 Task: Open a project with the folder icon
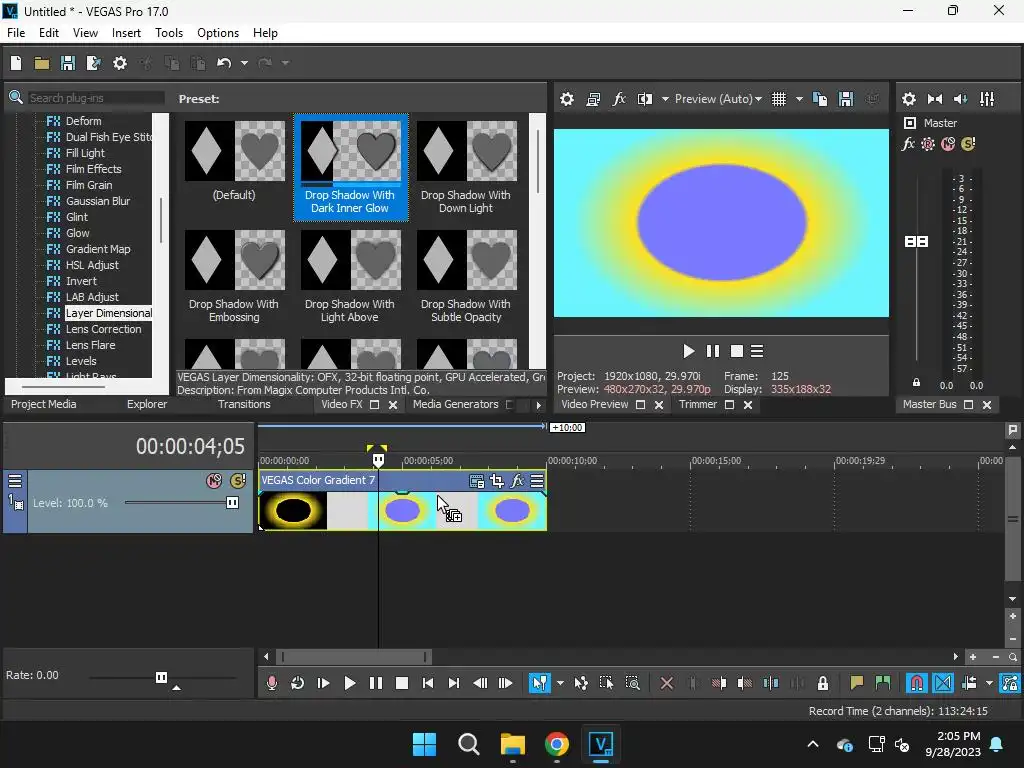pyautogui.click(x=42, y=63)
